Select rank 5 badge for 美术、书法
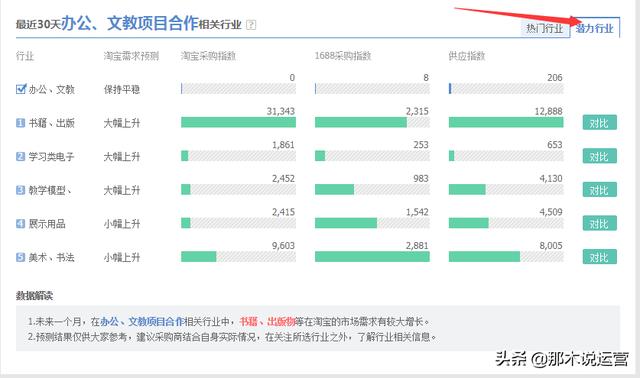640x378 pixels. [20, 257]
